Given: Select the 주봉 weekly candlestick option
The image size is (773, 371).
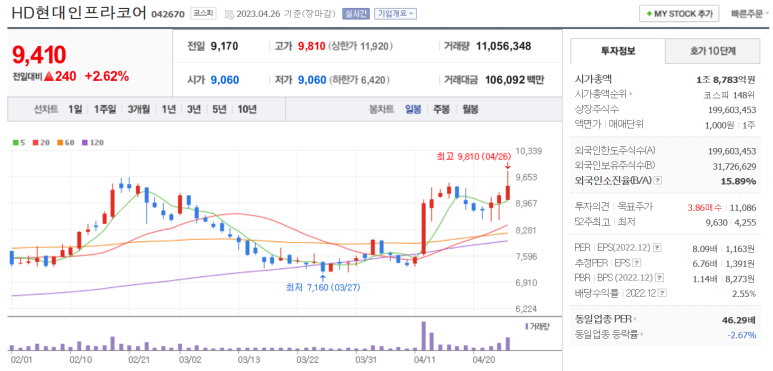Looking at the screenshot, I should [441, 109].
